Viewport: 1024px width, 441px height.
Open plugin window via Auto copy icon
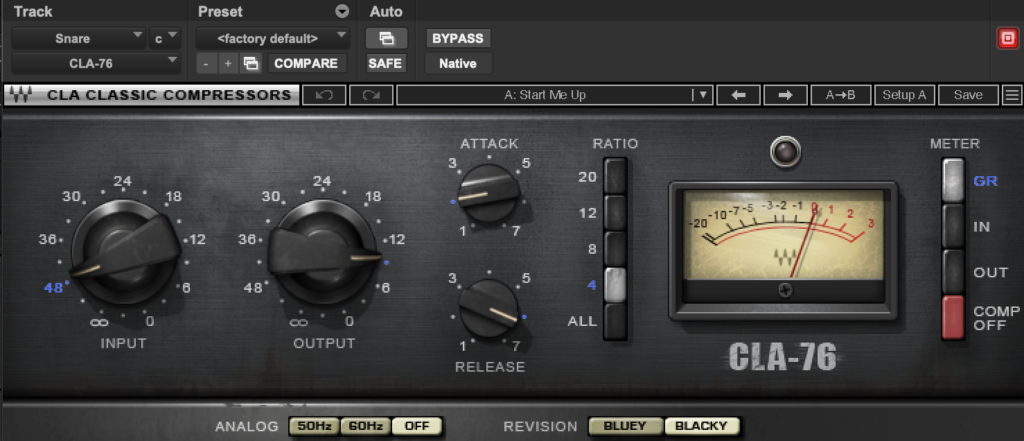point(387,39)
